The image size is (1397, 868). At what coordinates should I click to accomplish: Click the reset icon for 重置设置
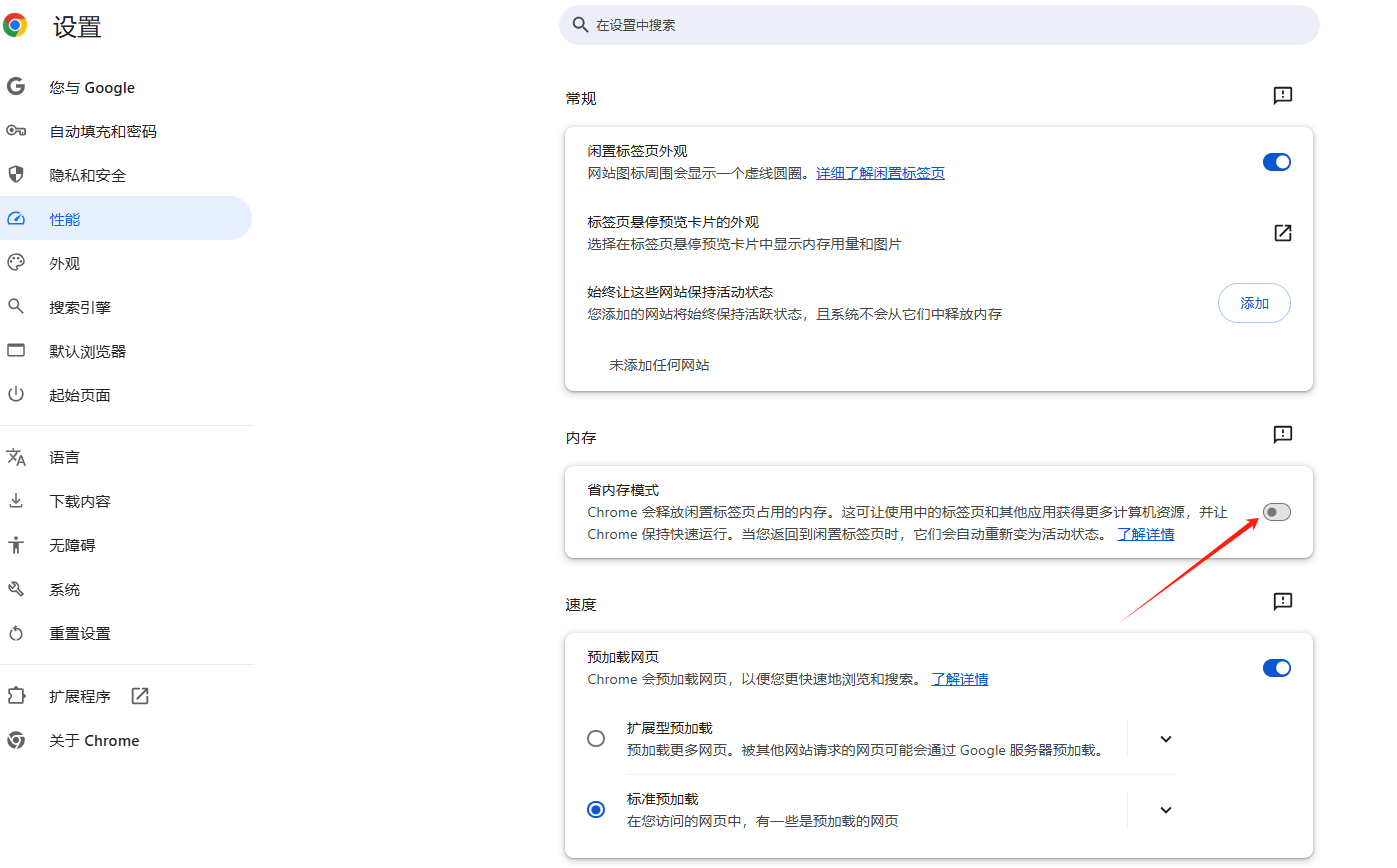(x=15, y=633)
